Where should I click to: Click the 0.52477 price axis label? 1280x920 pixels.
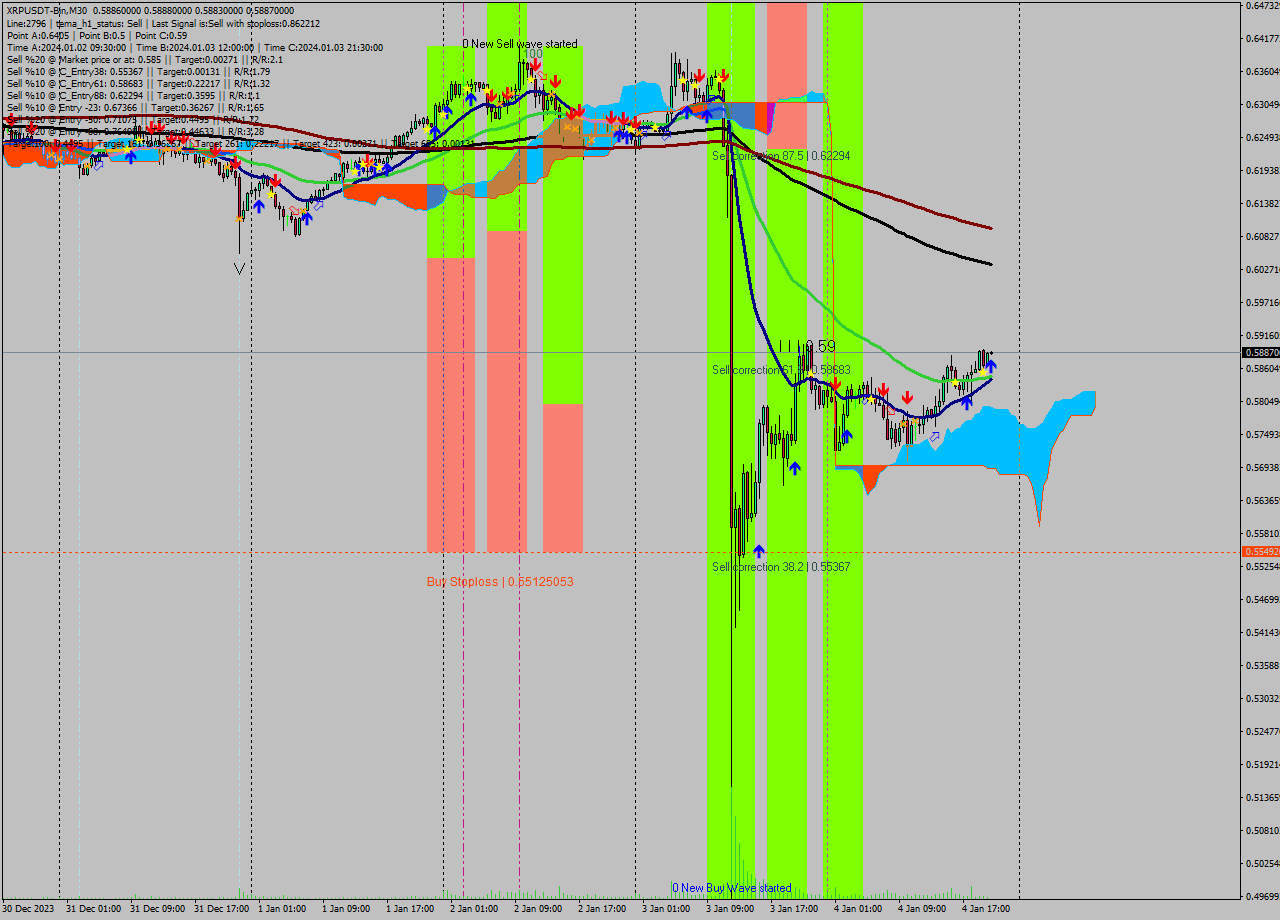tap(1262, 732)
